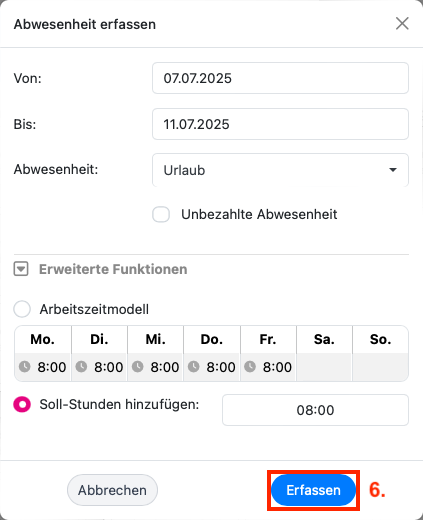Click the clock icon in Tuesday's cell
Image resolution: width=423 pixels, height=520 pixels.
coord(81,367)
